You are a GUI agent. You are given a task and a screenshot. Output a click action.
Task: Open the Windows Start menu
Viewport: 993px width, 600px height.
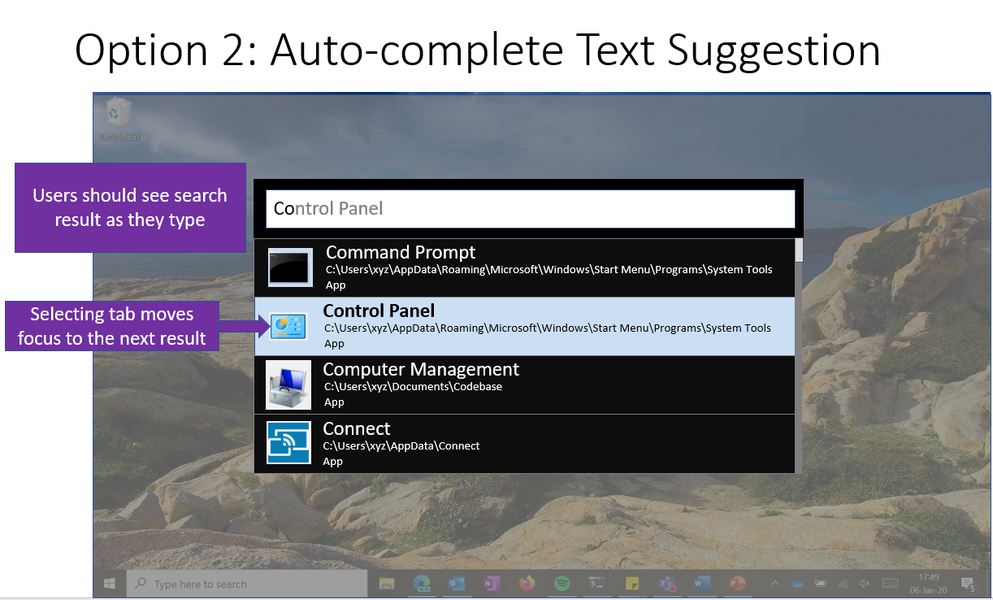[110, 584]
